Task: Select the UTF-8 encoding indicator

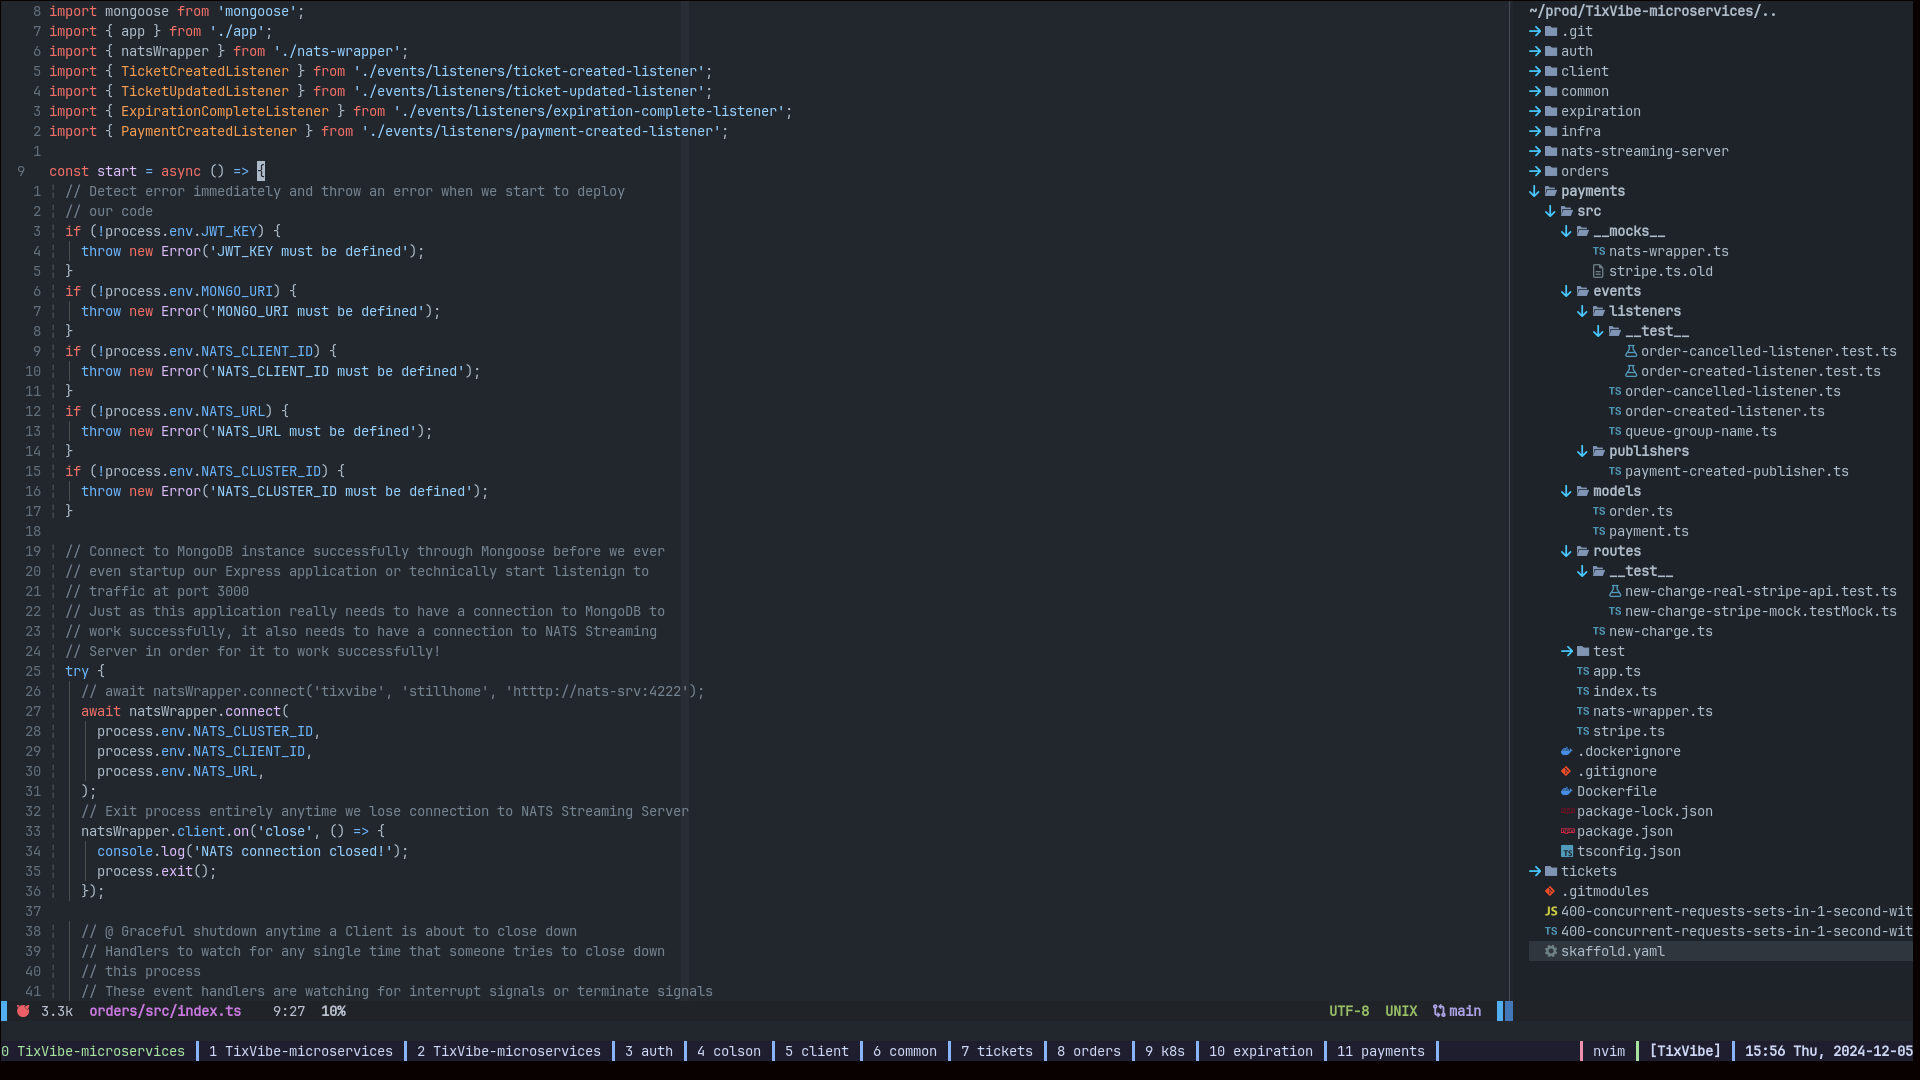Action: pyautogui.click(x=1348, y=1010)
